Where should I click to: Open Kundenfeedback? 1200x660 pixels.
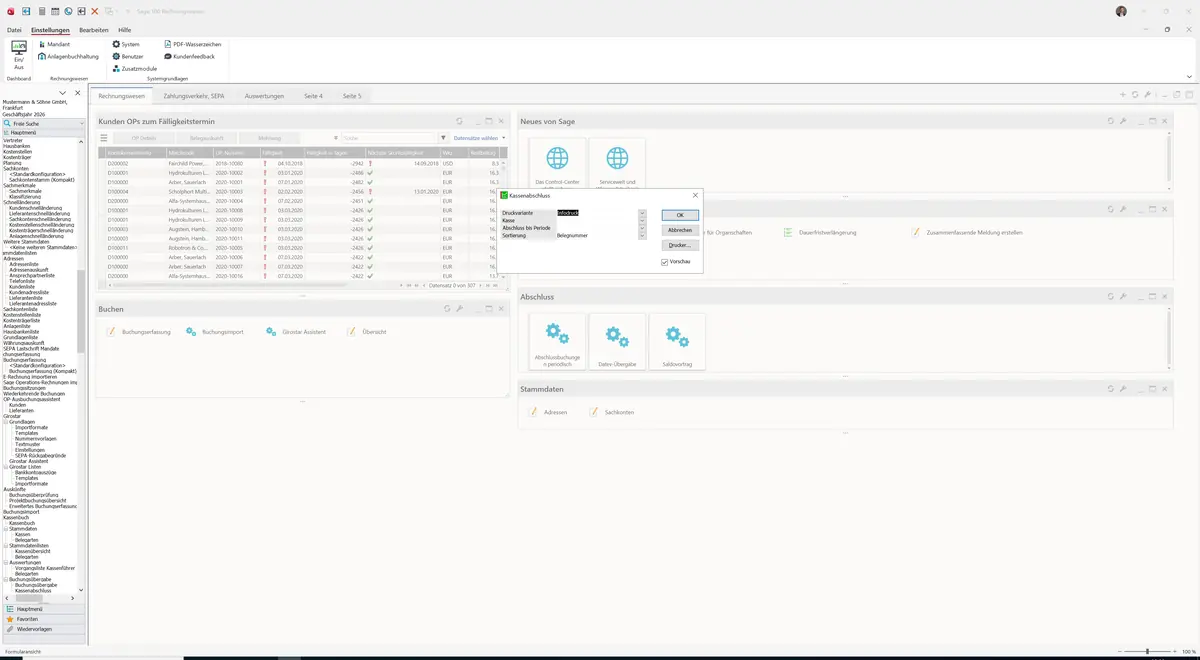coord(189,56)
